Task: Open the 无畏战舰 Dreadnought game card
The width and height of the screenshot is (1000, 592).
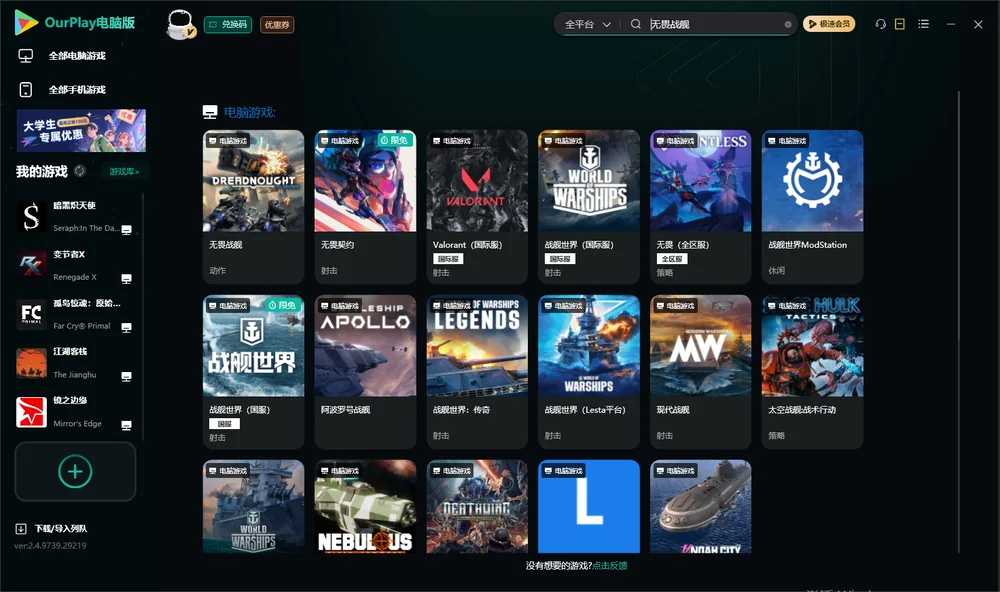Action: pos(253,207)
